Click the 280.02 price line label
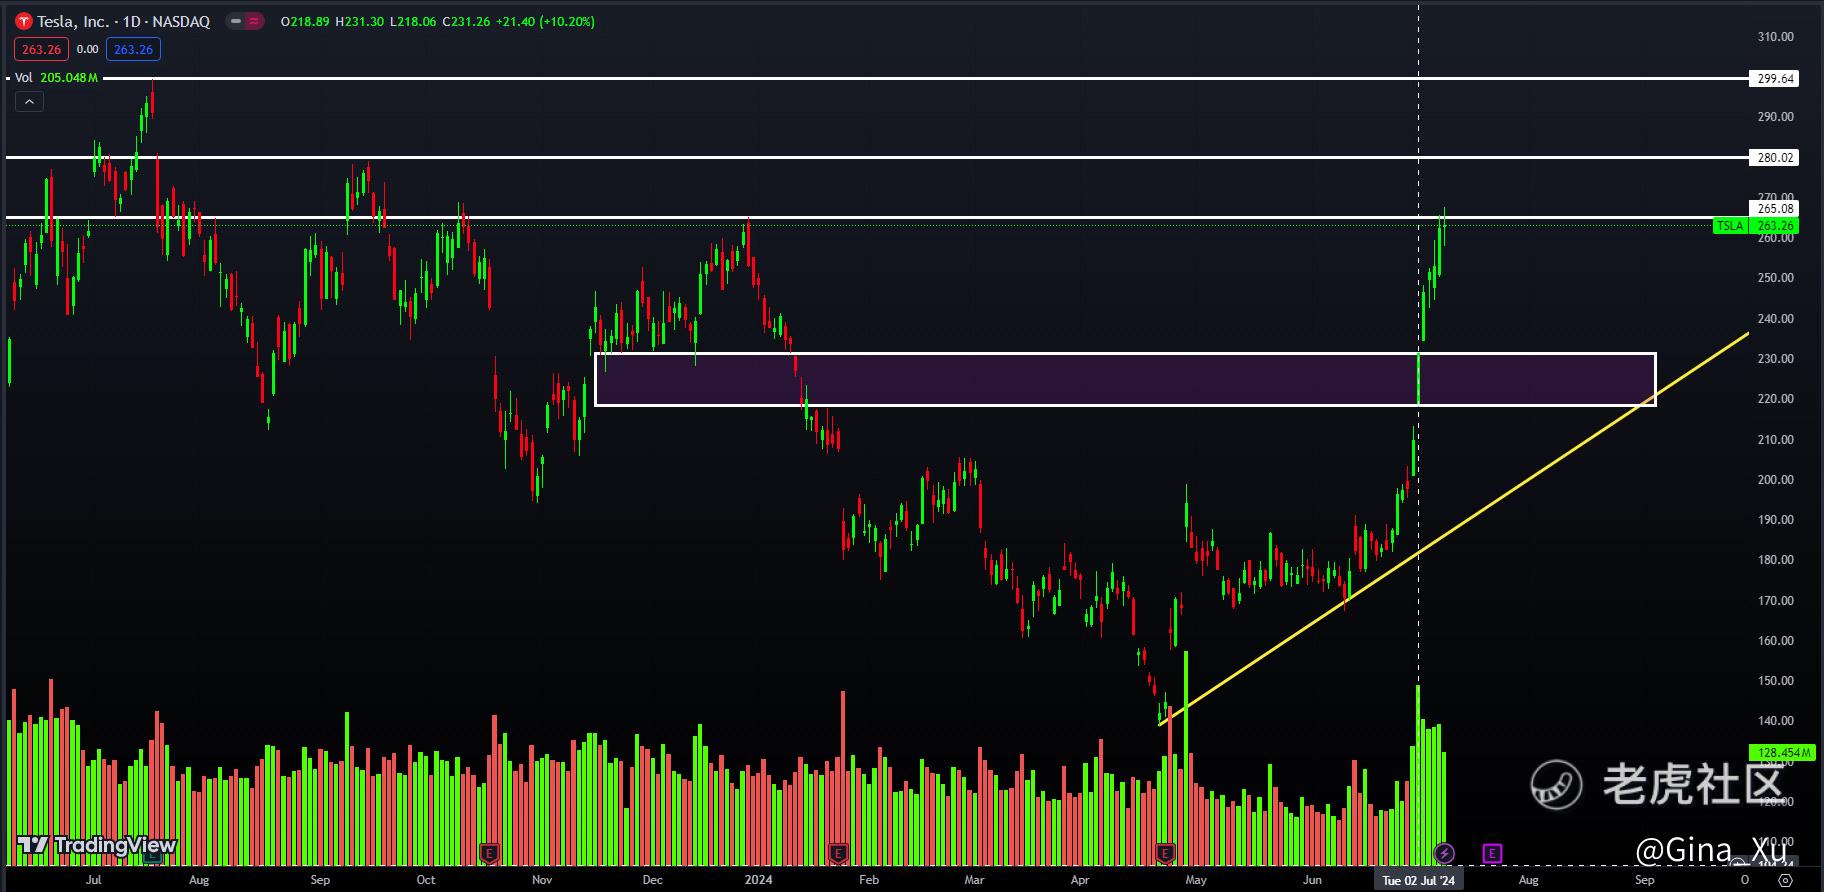Viewport: 1824px width, 892px height. coord(1775,157)
